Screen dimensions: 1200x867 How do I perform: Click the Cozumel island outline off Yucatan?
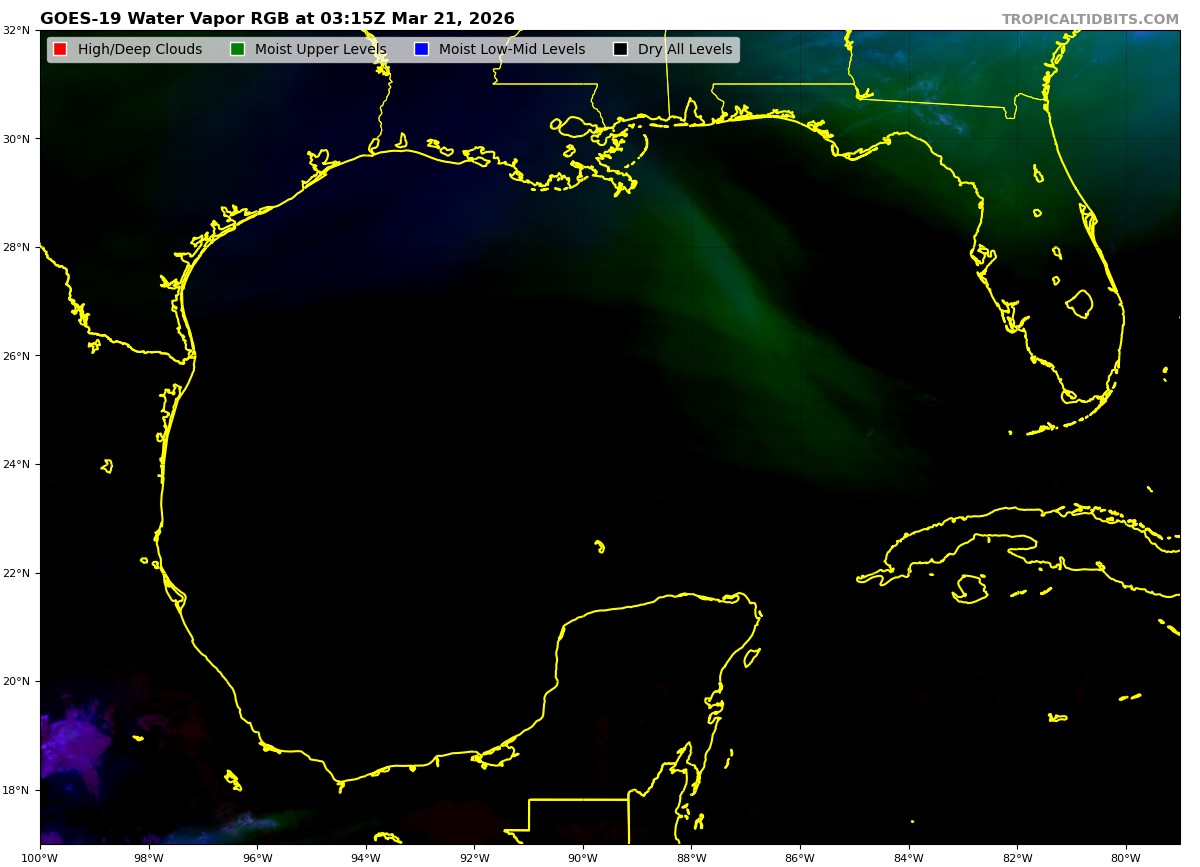tap(751, 657)
